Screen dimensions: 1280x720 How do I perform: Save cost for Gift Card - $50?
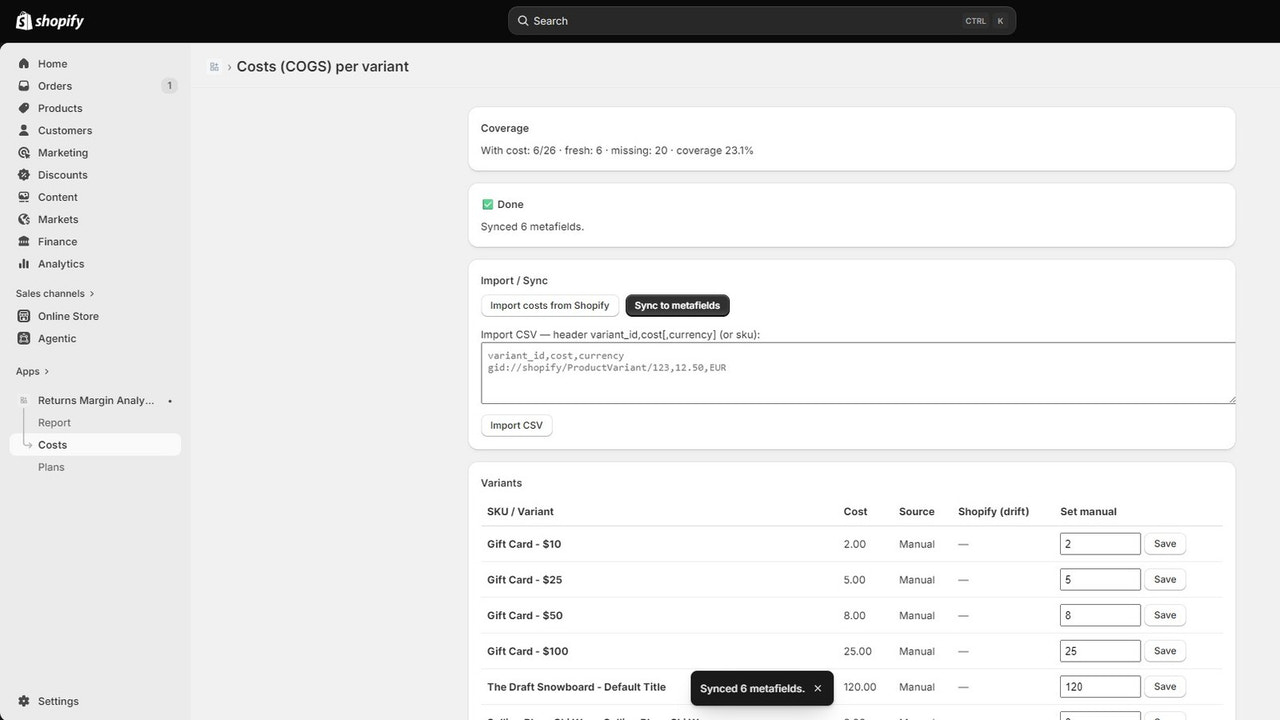click(x=1165, y=615)
